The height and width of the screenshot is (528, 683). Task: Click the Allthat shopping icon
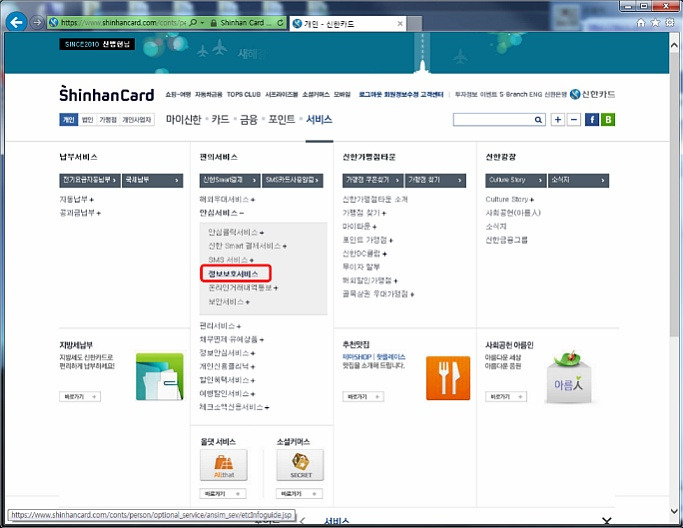[223, 465]
